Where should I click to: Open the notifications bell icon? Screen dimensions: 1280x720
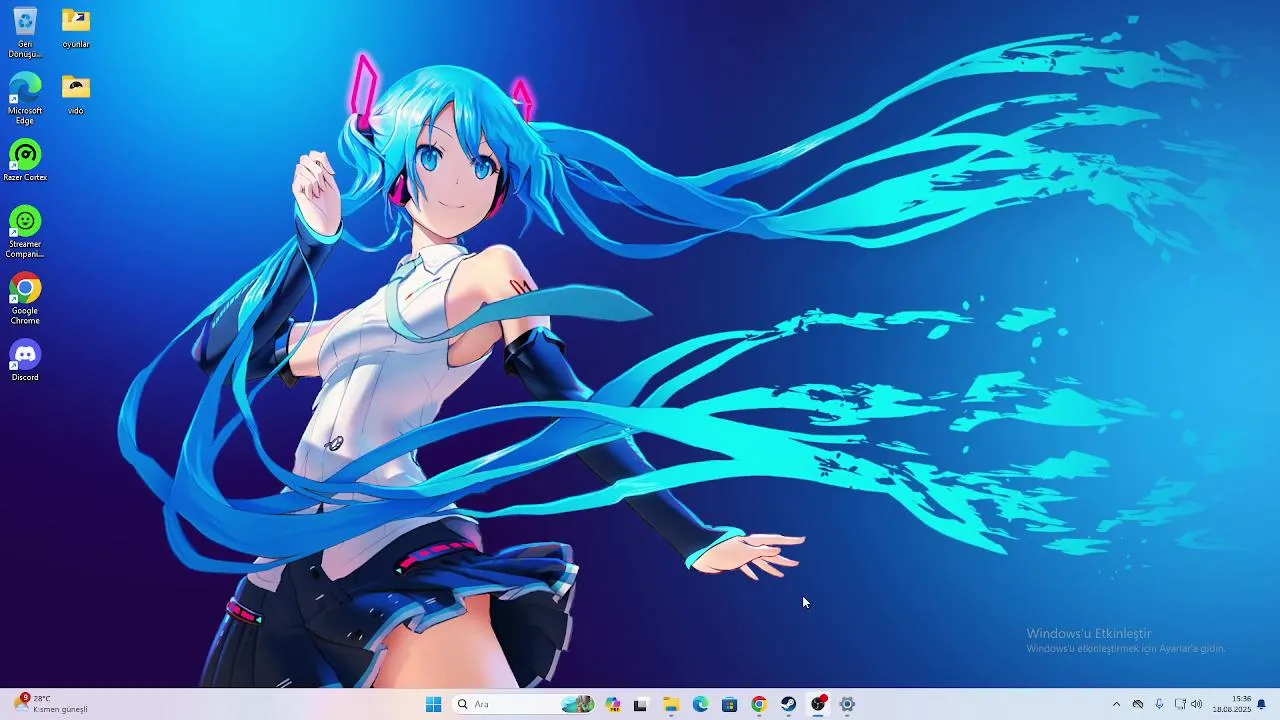coord(1261,704)
